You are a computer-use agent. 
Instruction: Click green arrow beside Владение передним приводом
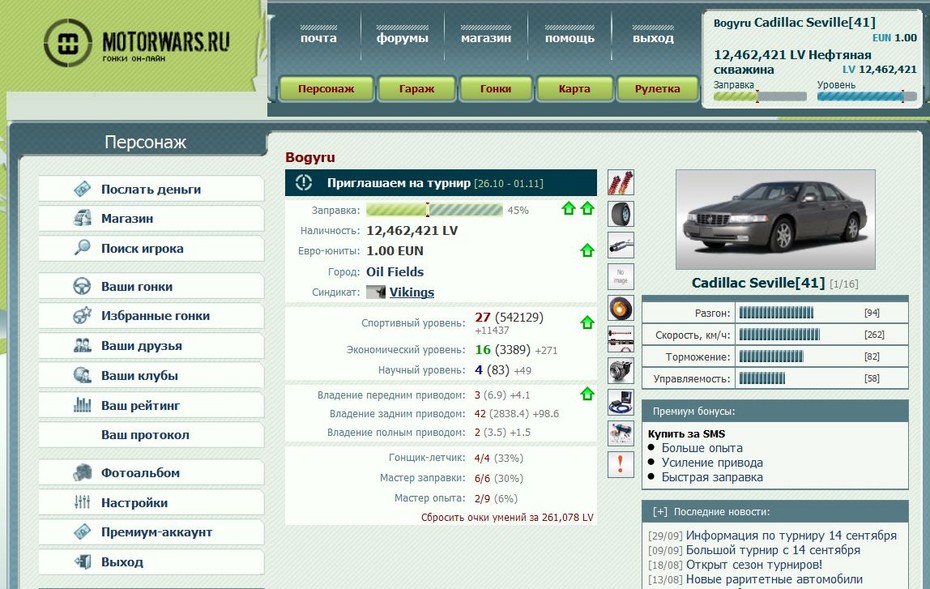(587, 394)
